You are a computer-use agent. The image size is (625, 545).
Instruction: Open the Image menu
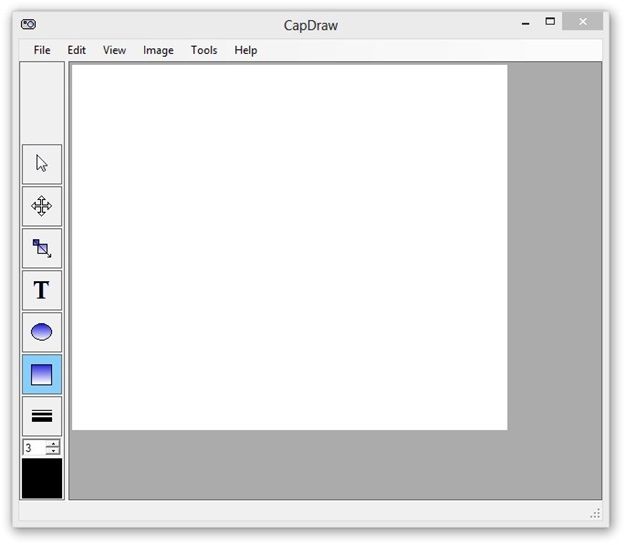pyautogui.click(x=158, y=50)
